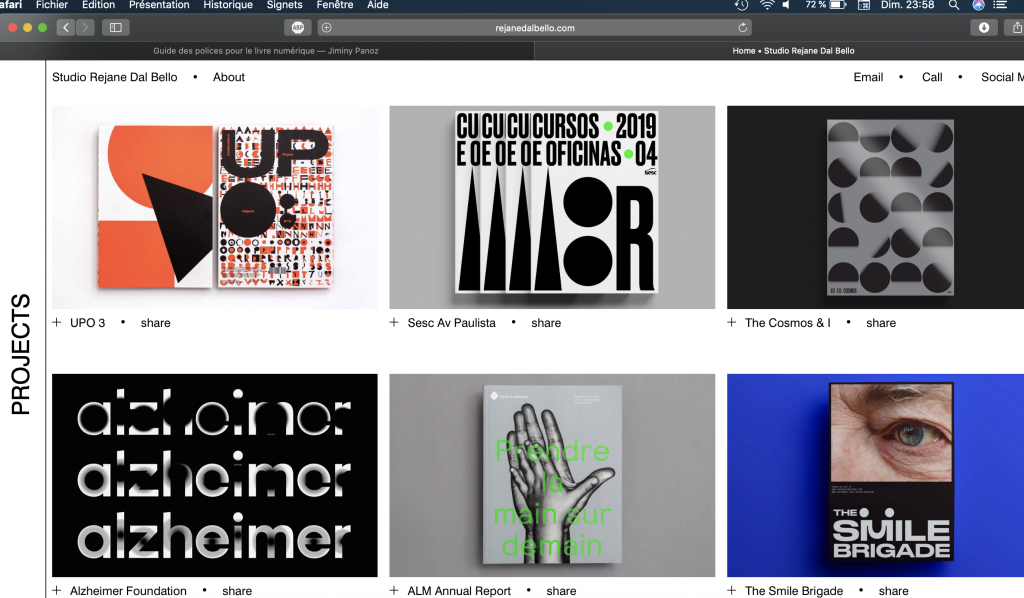Share the ALM Annual Report project

(x=561, y=591)
